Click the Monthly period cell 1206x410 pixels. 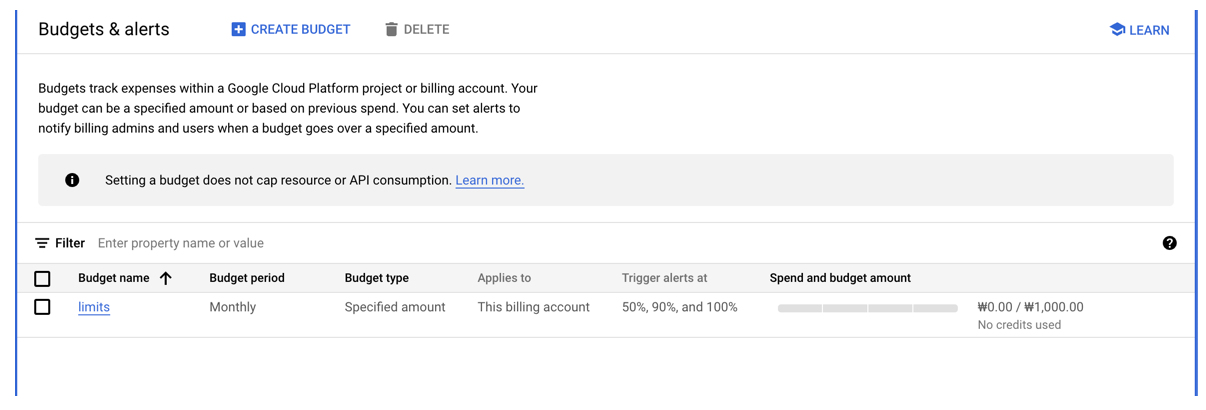[x=233, y=307]
